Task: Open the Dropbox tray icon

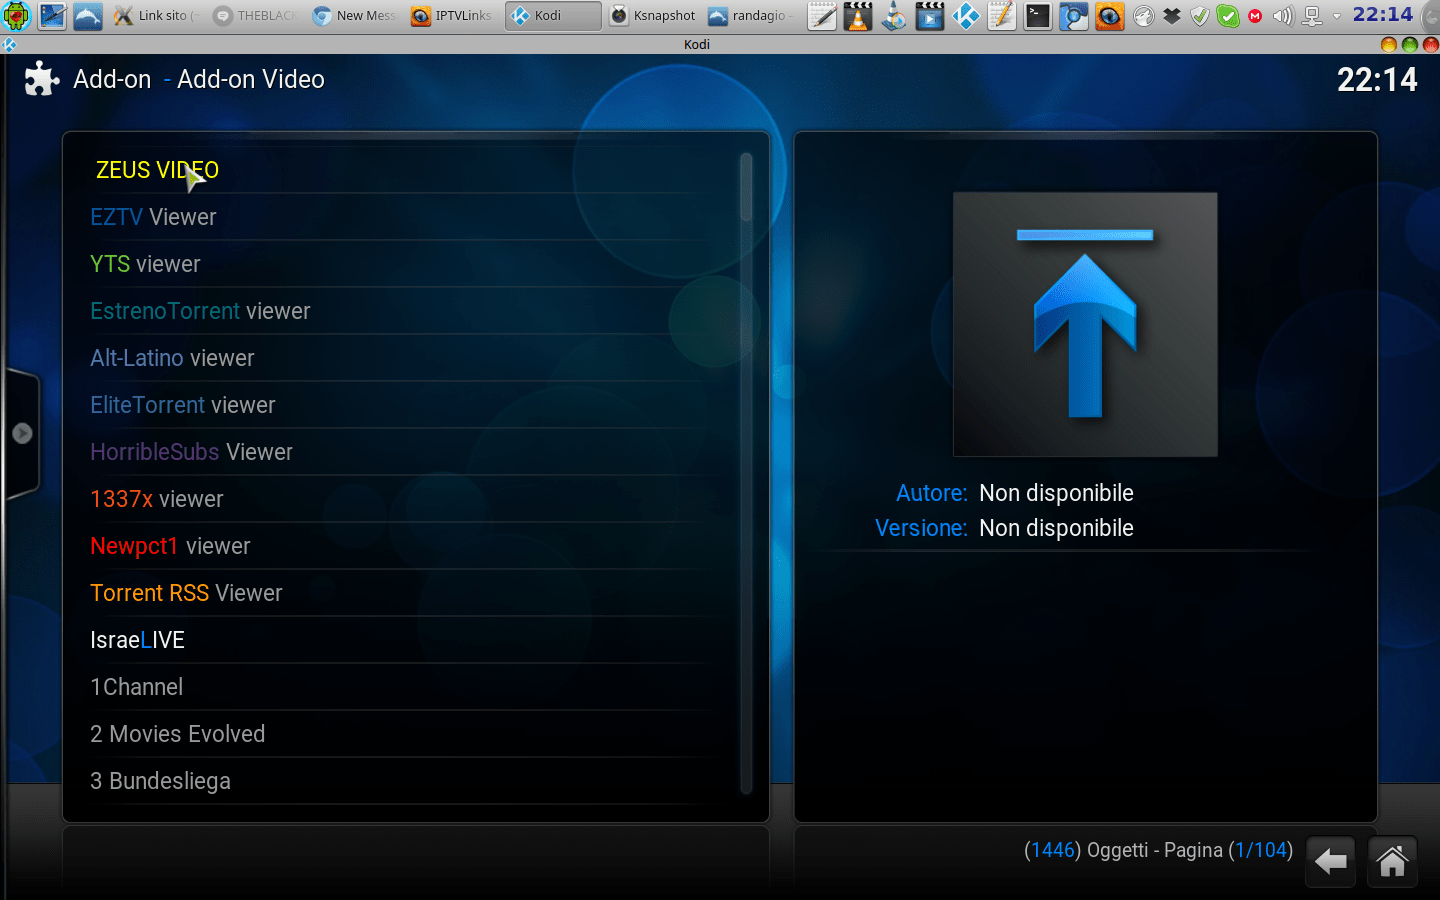Action: 1172,16
